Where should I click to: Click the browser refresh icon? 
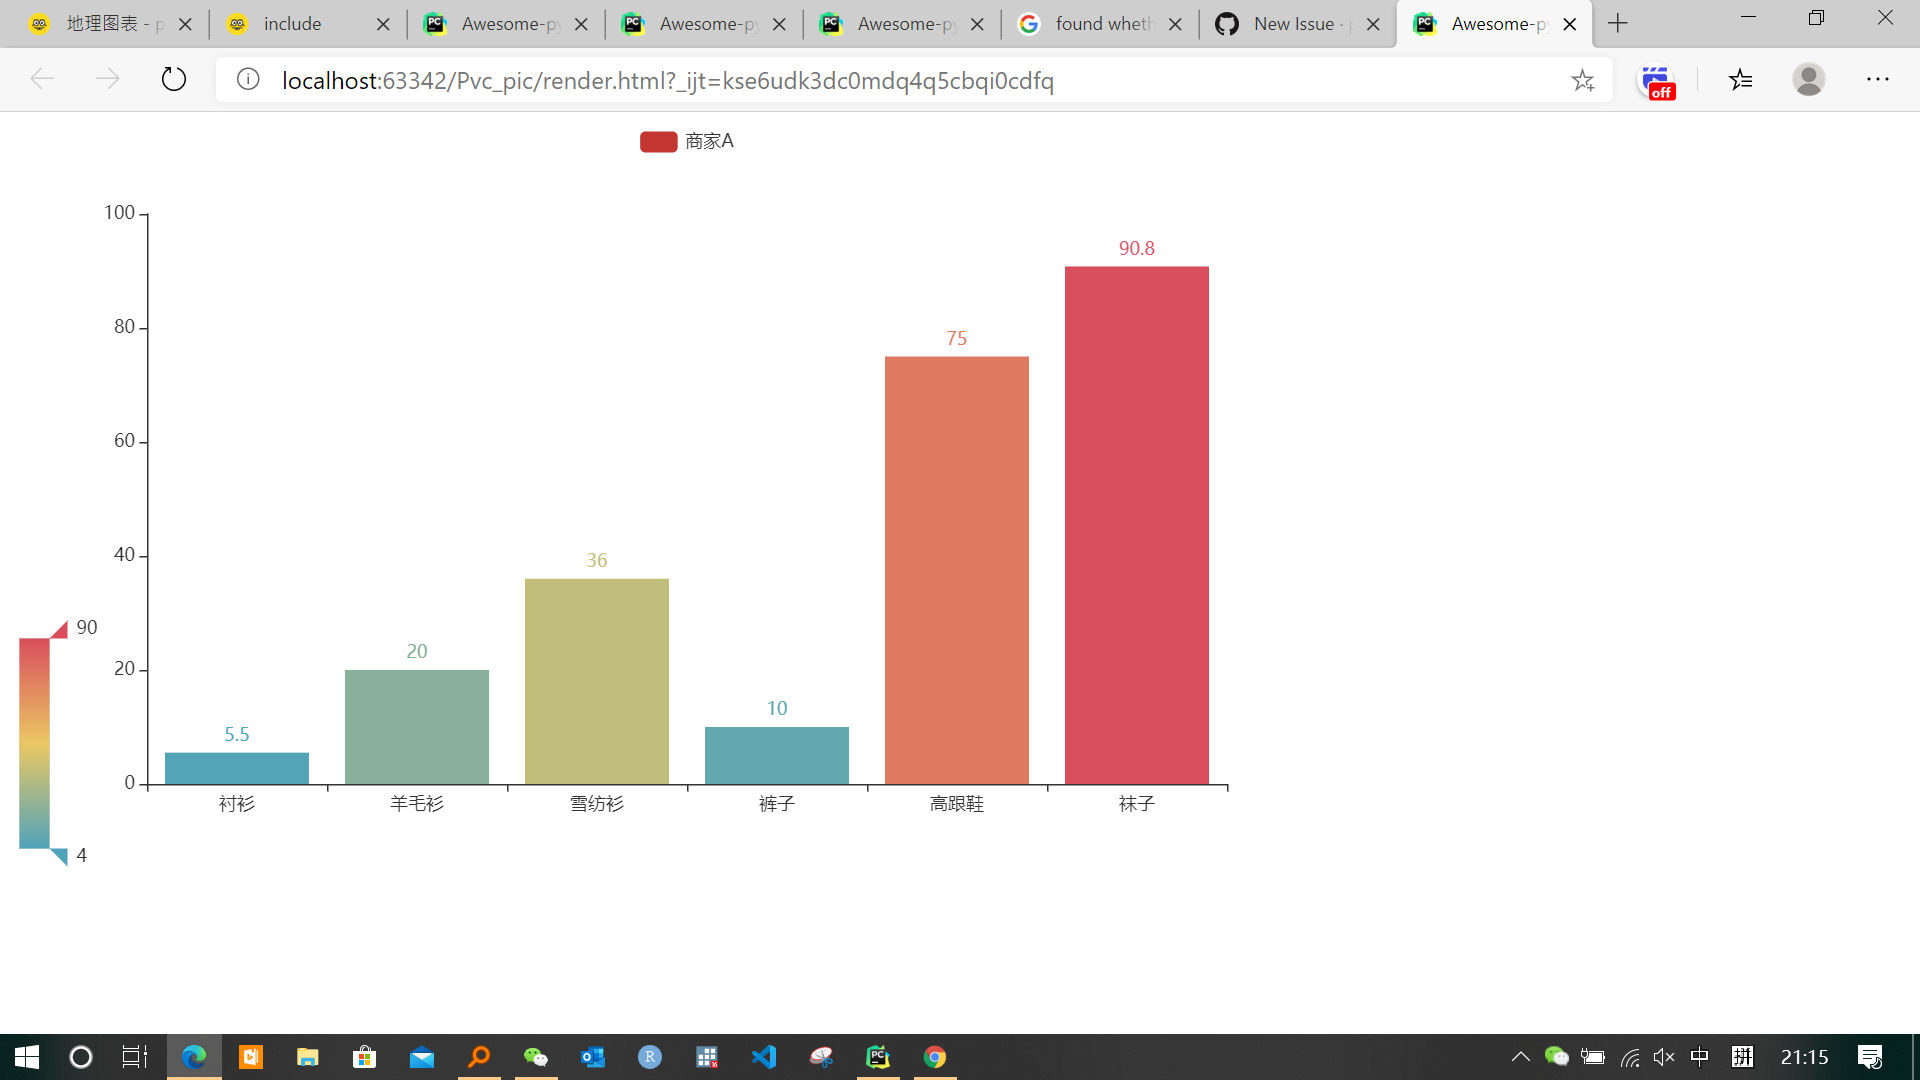click(174, 79)
